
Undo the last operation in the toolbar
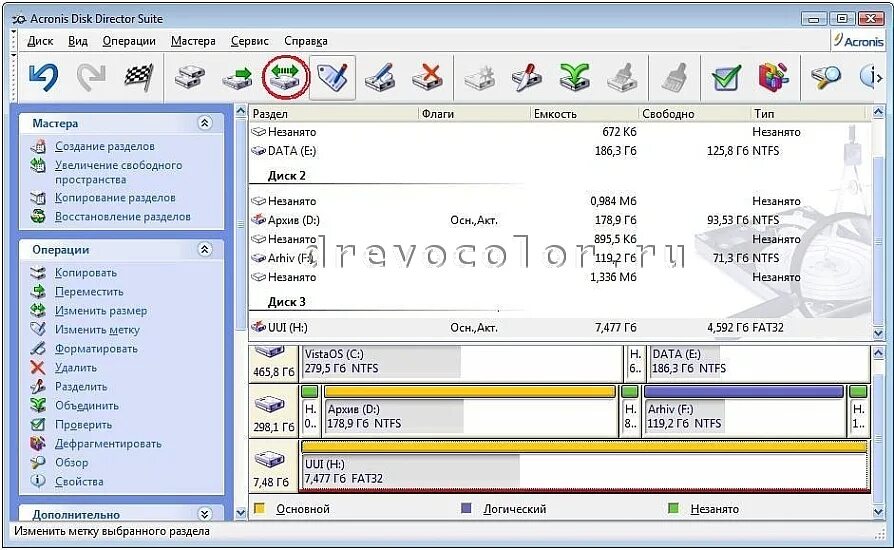(x=44, y=76)
